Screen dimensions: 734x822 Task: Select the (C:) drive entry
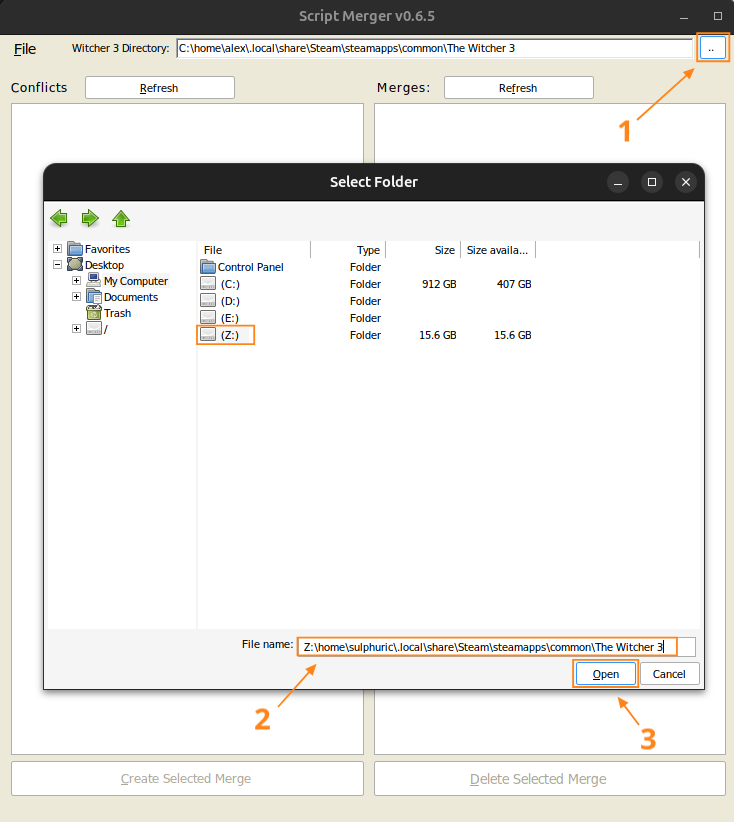pos(230,284)
